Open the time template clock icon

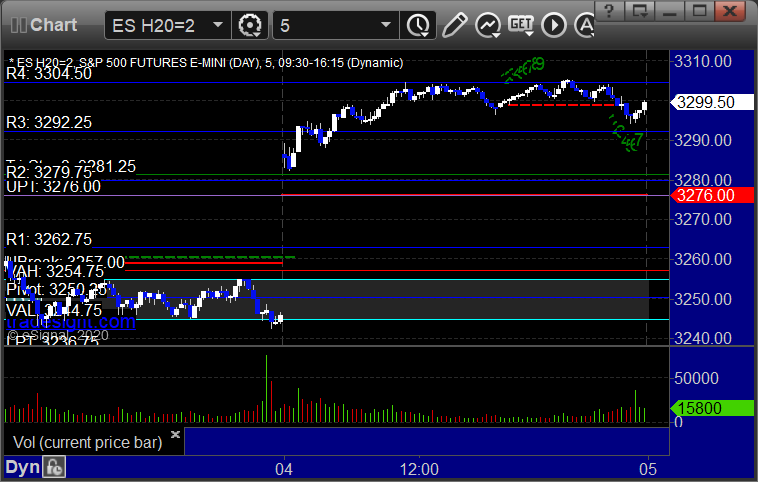click(x=418, y=25)
